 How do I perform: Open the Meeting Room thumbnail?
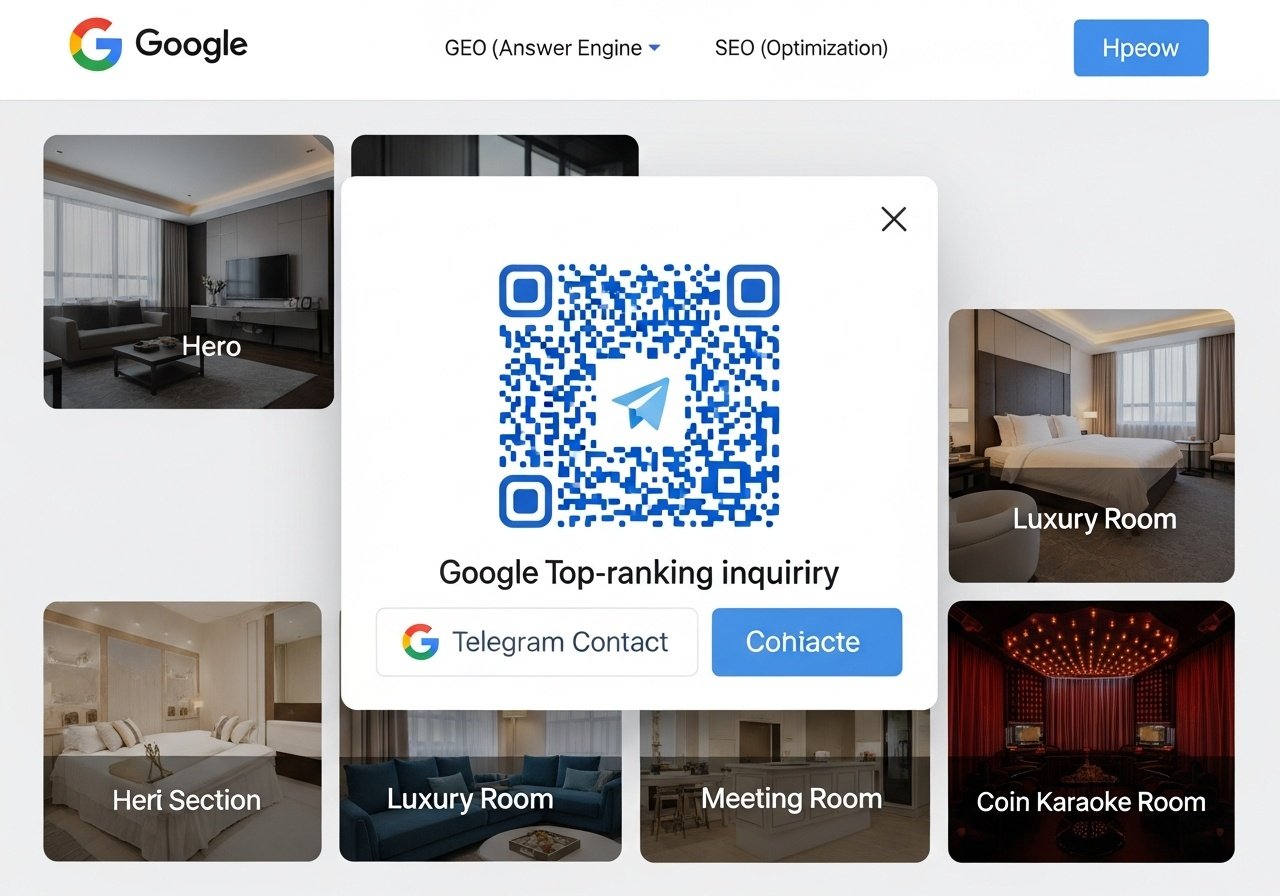785,786
